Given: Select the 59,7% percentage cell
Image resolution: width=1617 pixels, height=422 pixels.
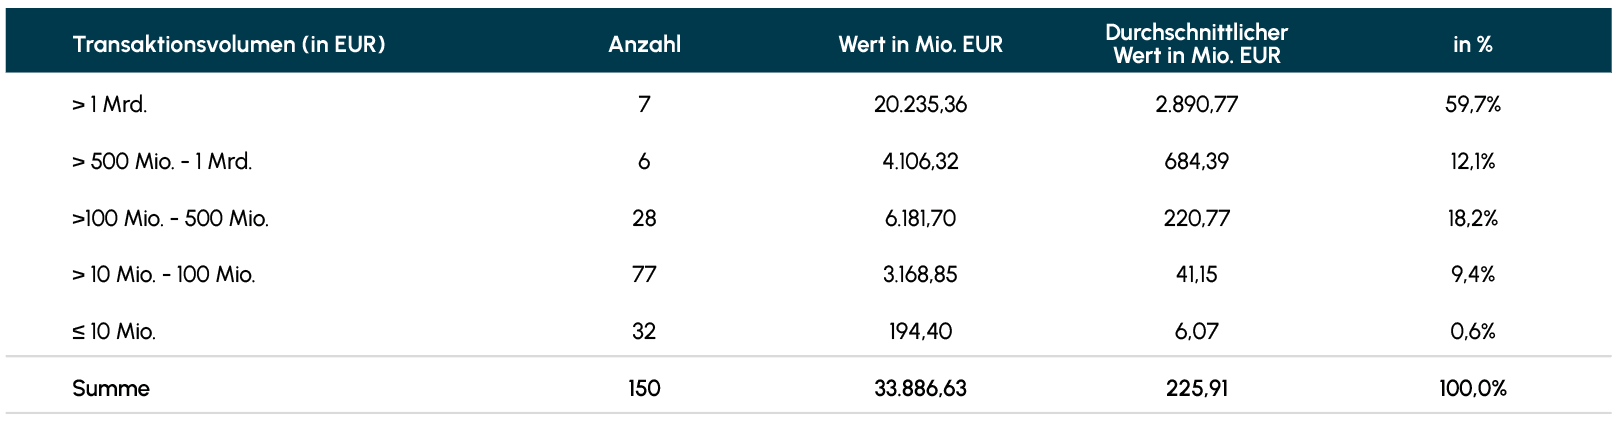Looking at the screenshot, I should click(1472, 104).
